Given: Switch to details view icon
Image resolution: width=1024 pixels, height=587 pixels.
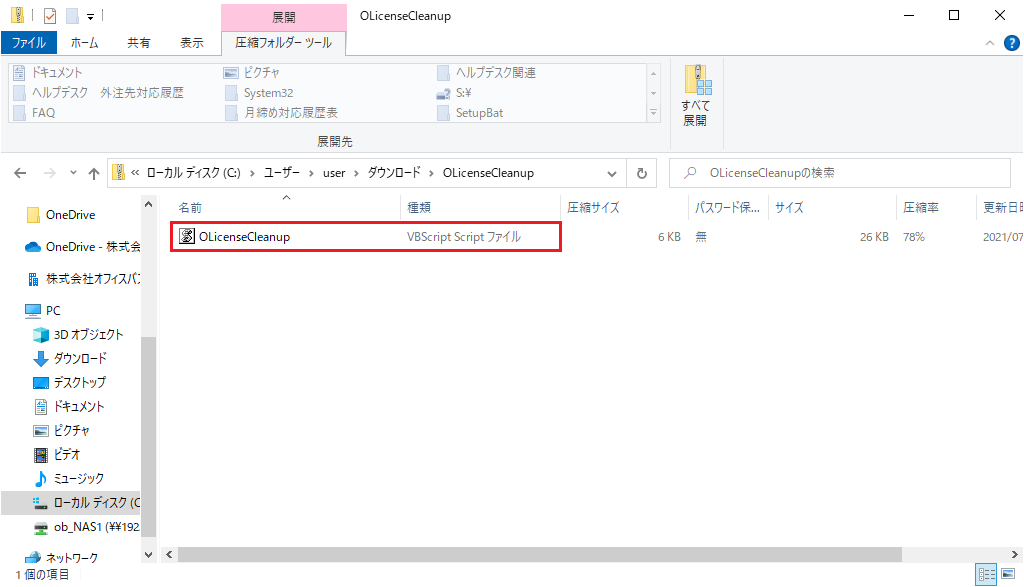Looking at the screenshot, I should tap(986, 574).
